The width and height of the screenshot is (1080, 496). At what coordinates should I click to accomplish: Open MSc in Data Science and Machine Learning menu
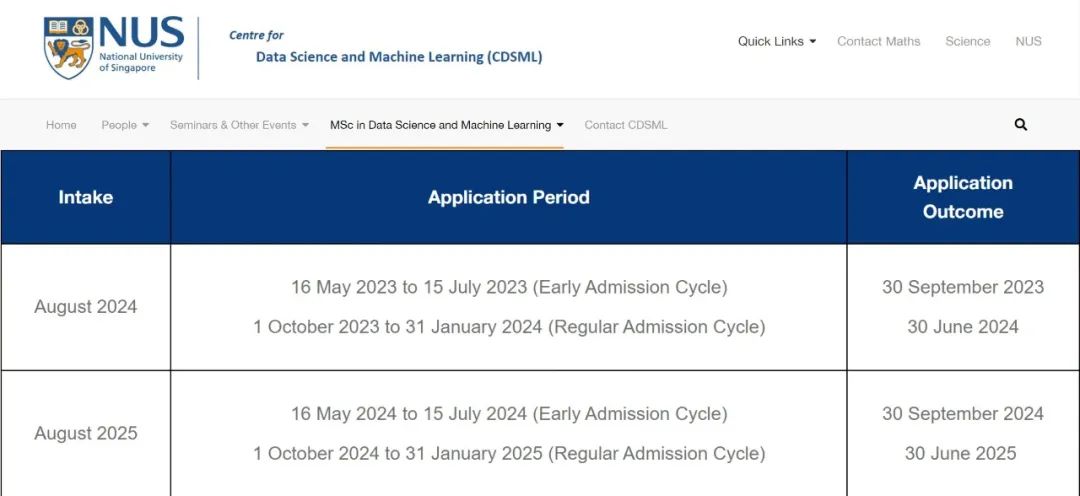point(446,125)
